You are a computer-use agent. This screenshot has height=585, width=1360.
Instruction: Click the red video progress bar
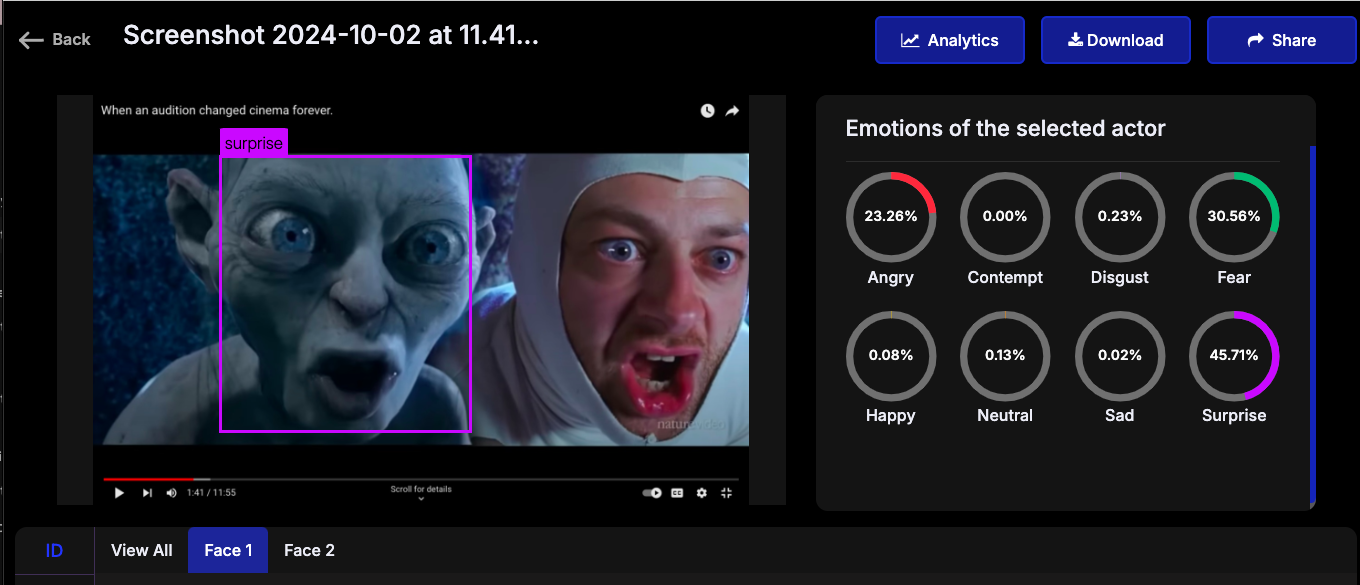(150, 480)
